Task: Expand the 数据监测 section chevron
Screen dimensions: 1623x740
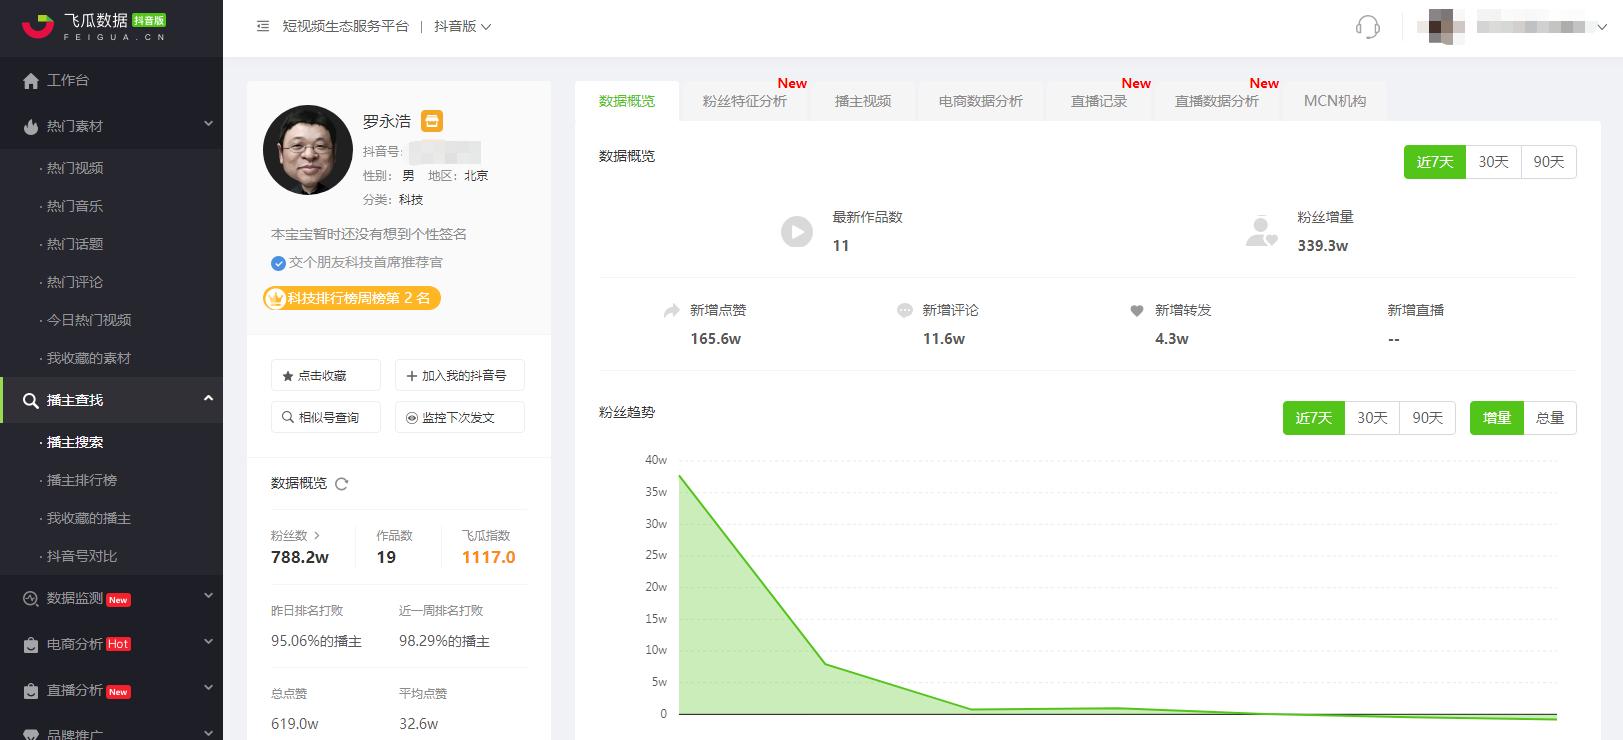Action: (208, 597)
